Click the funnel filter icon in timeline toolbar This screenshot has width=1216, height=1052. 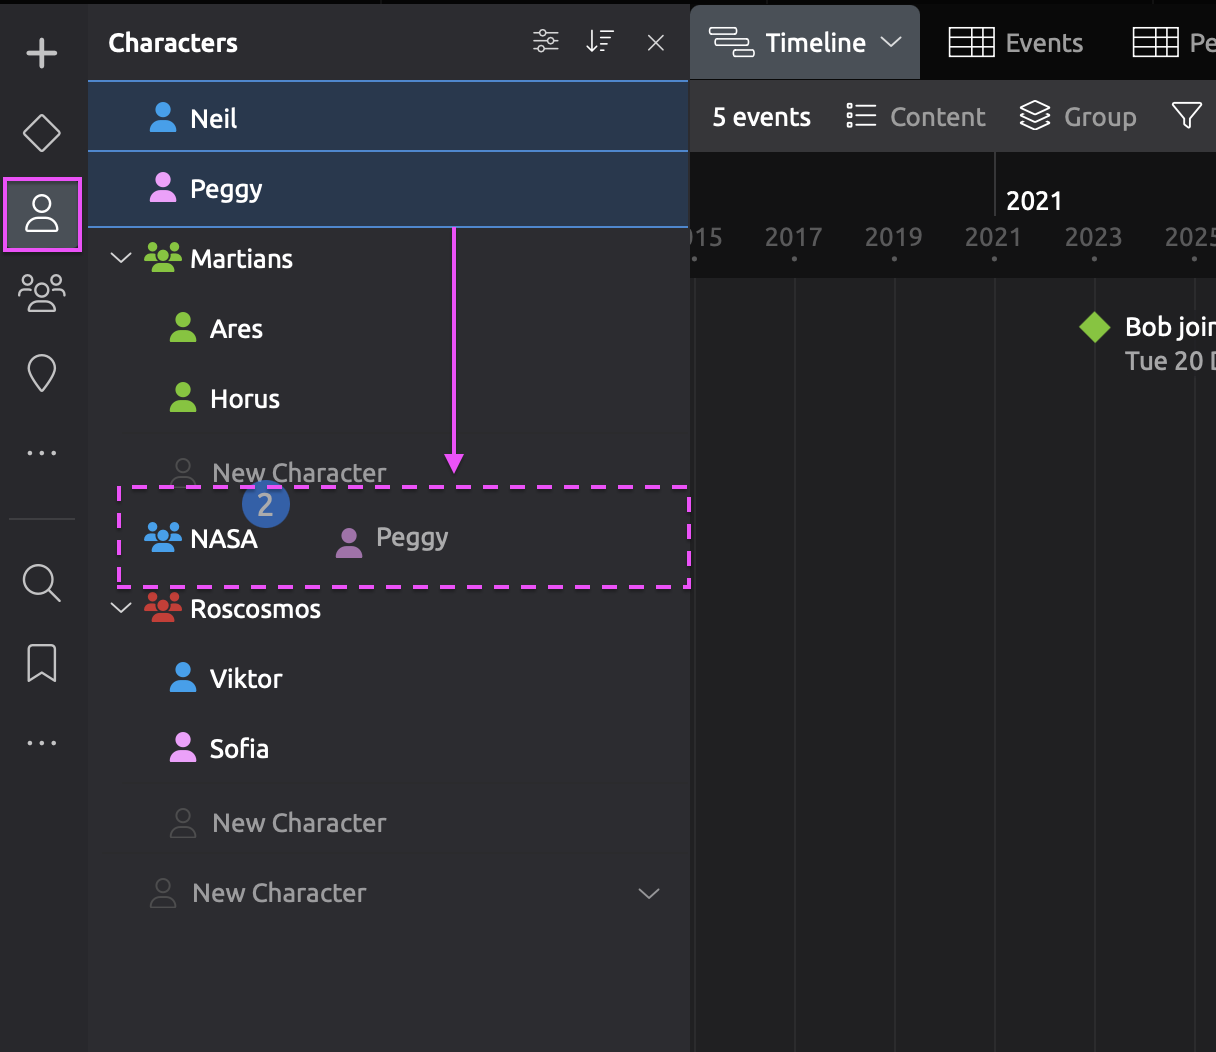tap(1186, 116)
